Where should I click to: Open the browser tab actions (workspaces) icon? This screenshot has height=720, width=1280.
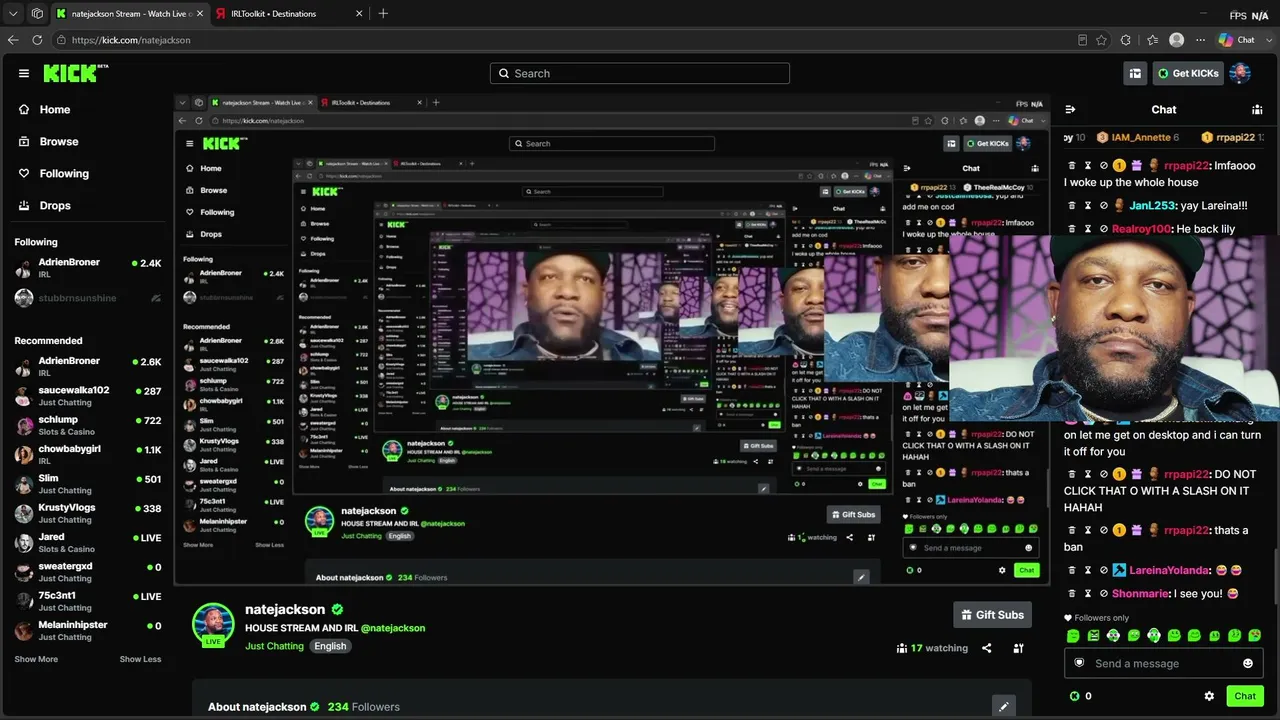(37, 14)
